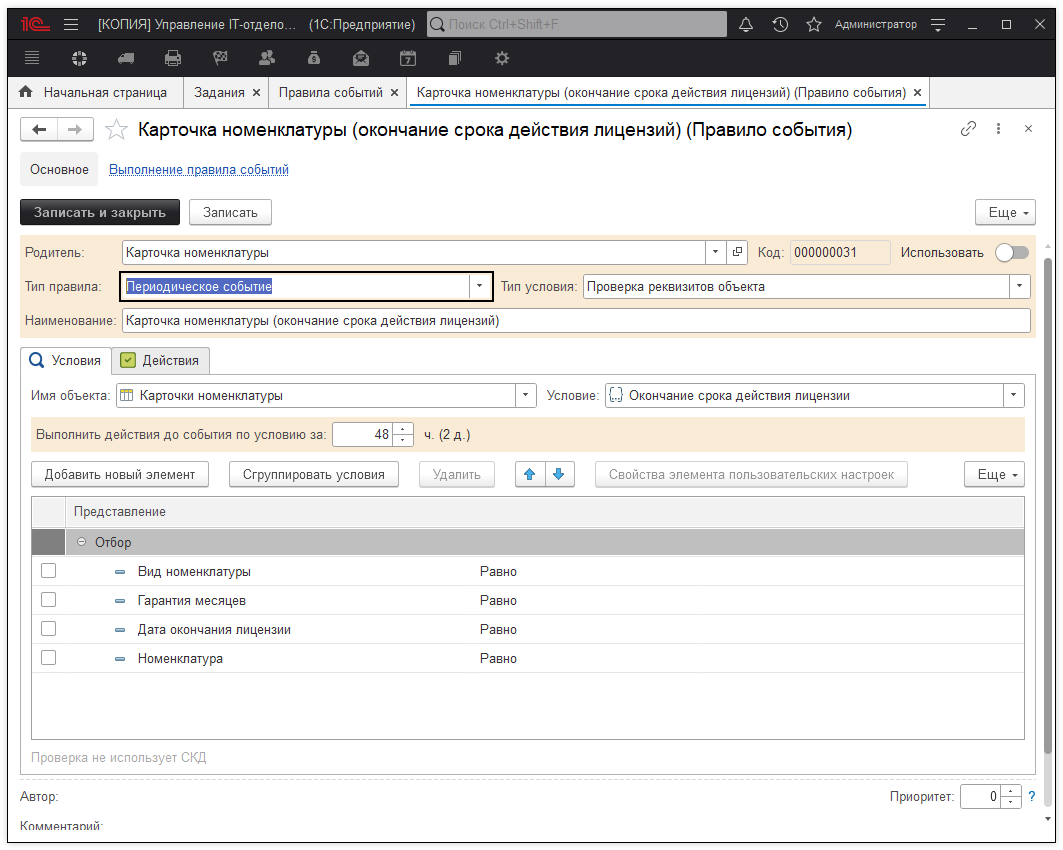The image size is (1063, 850).
Task: Check the Вид номенклатуры filter checkbox
Action: coord(48,571)
